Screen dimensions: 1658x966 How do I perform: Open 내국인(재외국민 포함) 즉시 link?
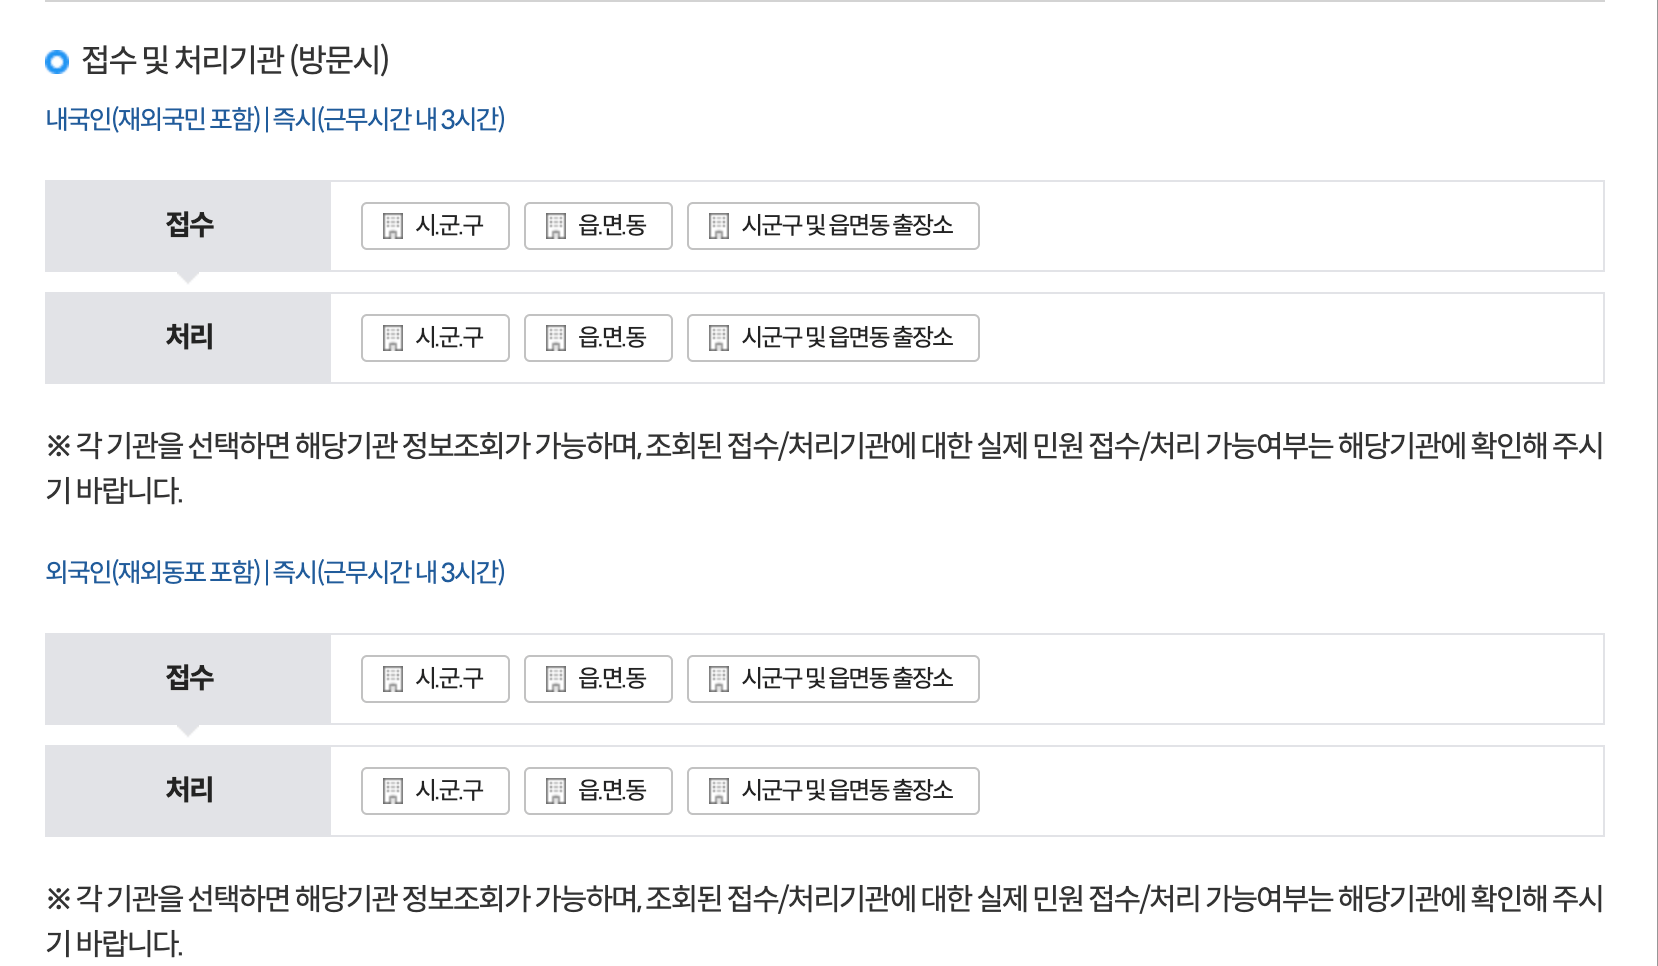[278, 120]
